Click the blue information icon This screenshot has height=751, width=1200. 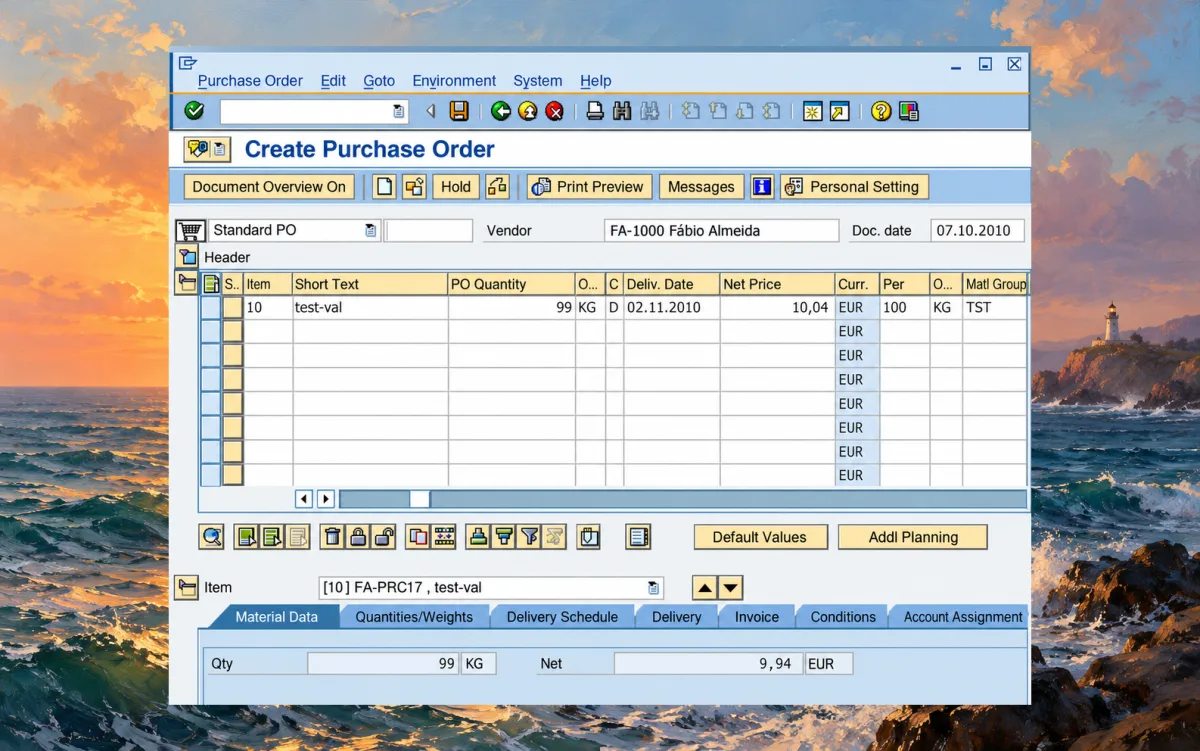tap(762, 187)
